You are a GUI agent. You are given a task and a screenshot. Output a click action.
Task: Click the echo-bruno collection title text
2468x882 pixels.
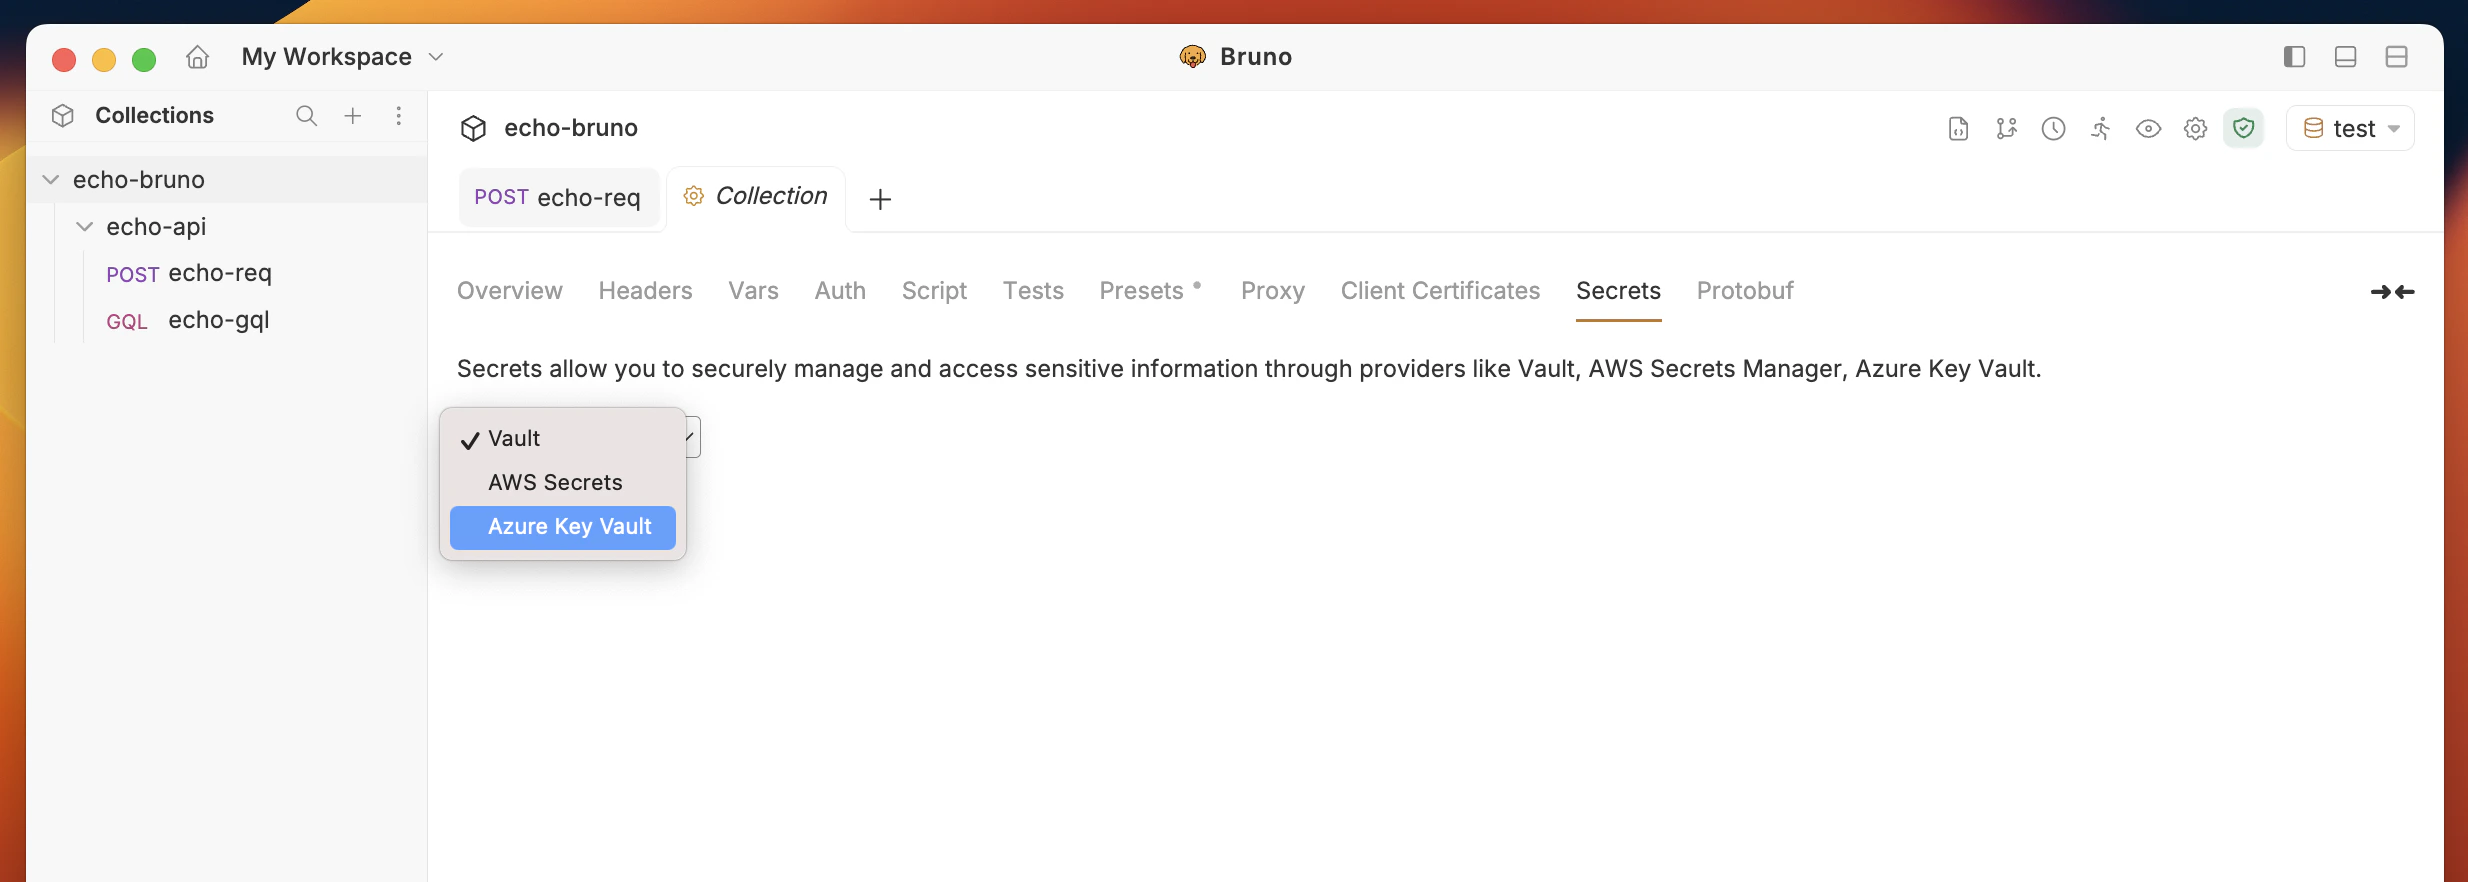pyautogui.click(x=571, y=128)
